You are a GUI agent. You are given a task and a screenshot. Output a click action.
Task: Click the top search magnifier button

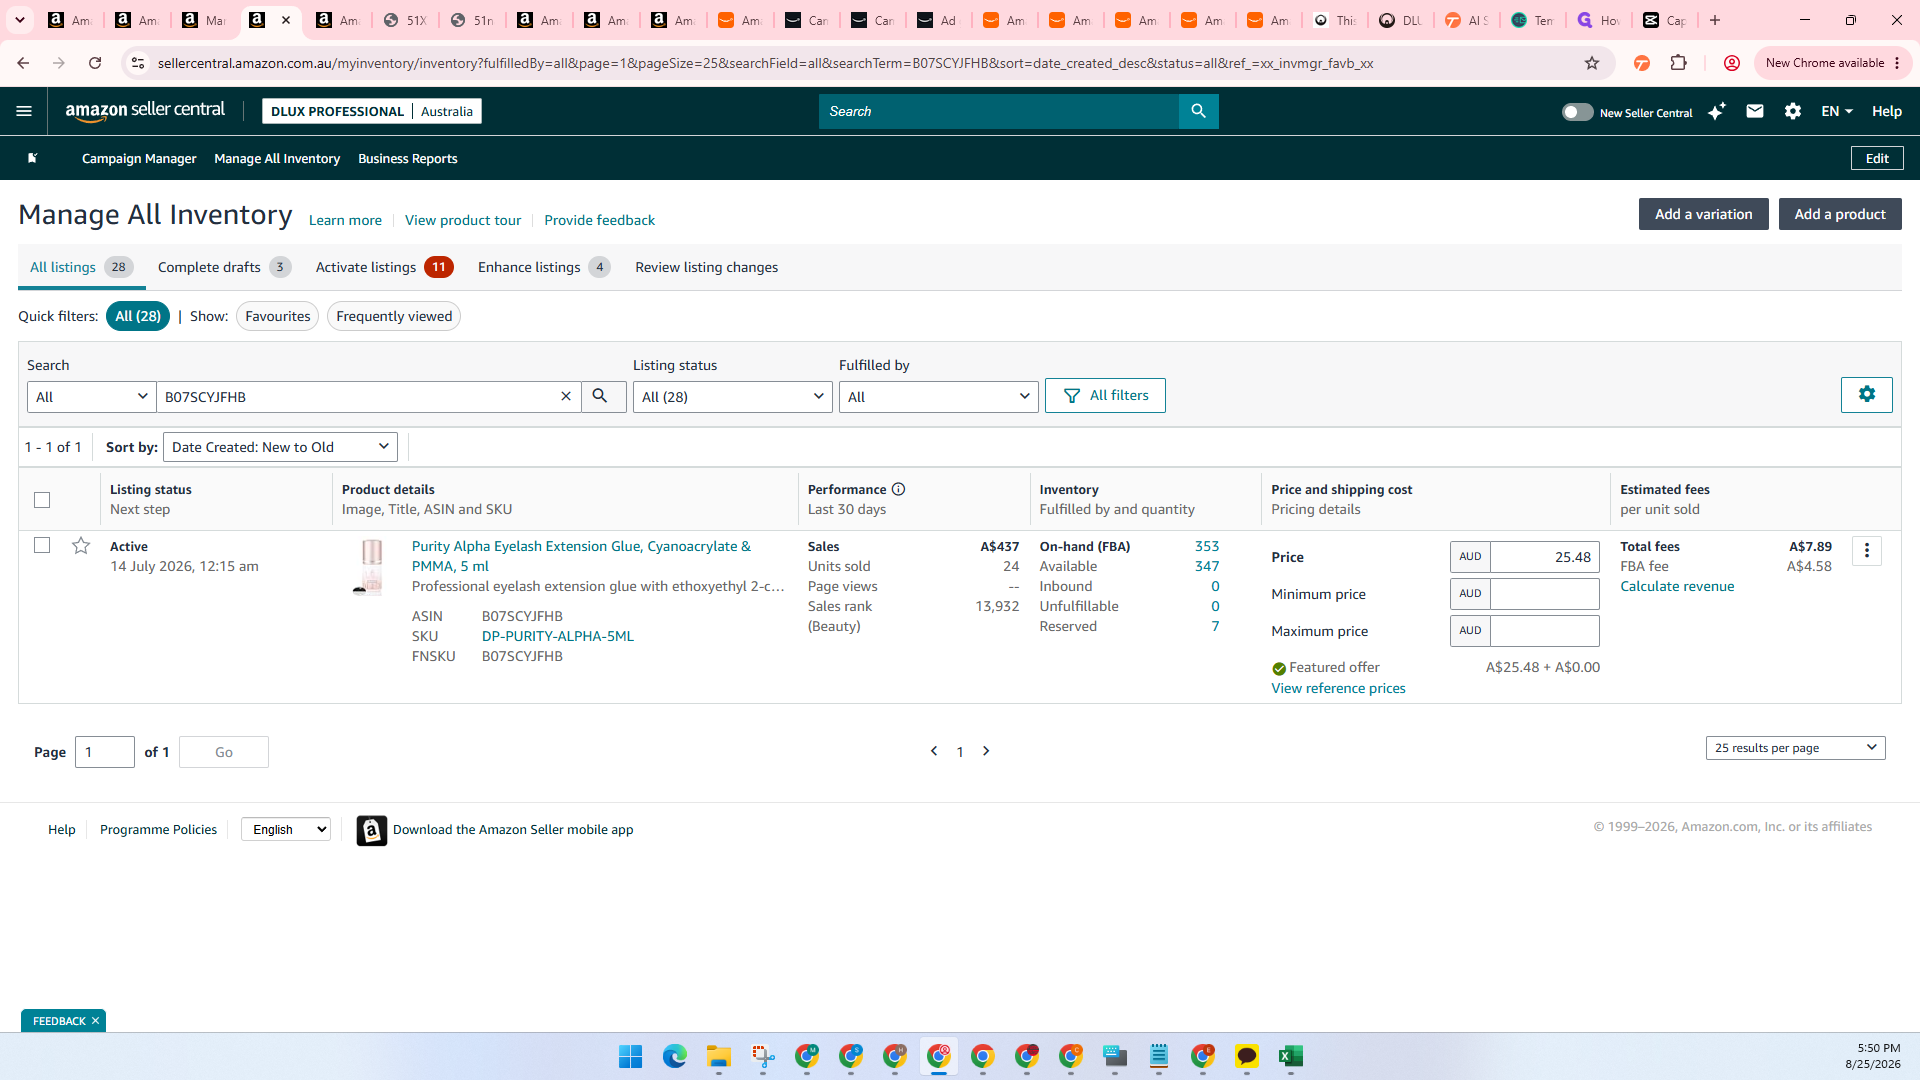tap(1198, 111)
